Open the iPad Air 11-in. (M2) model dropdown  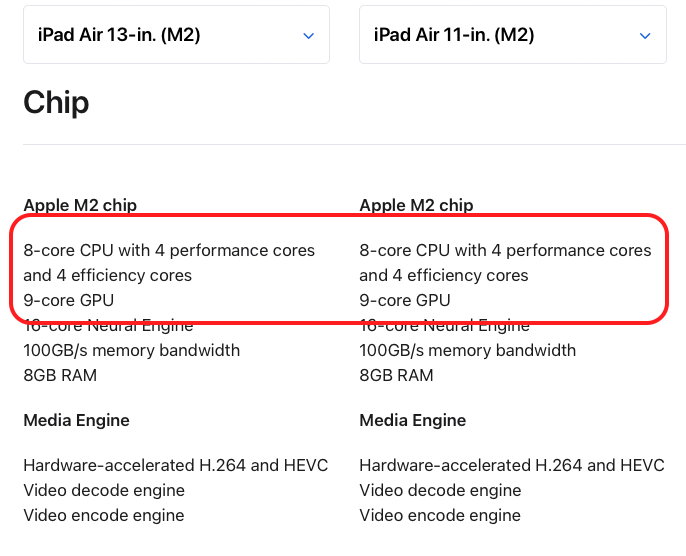511,35
